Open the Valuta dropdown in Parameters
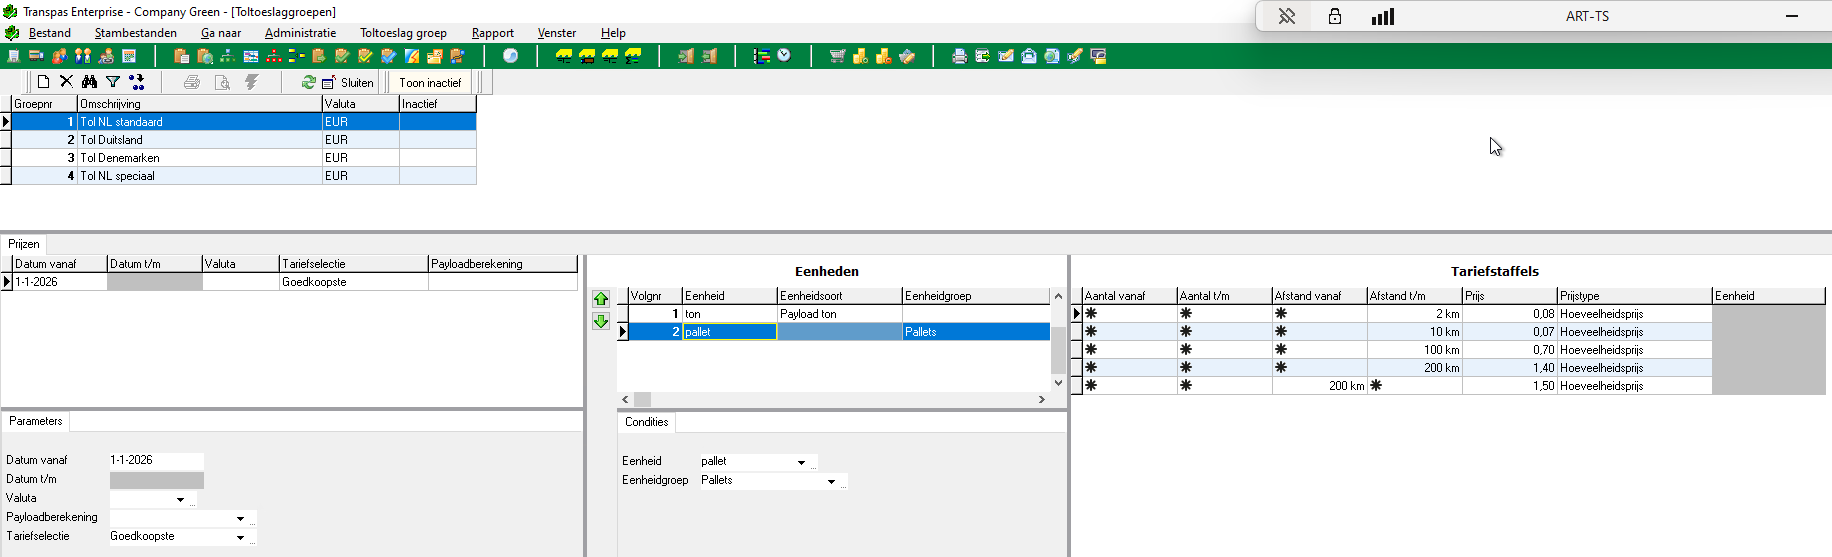The height and width of the screenshot is (557, 1832). 180,499
